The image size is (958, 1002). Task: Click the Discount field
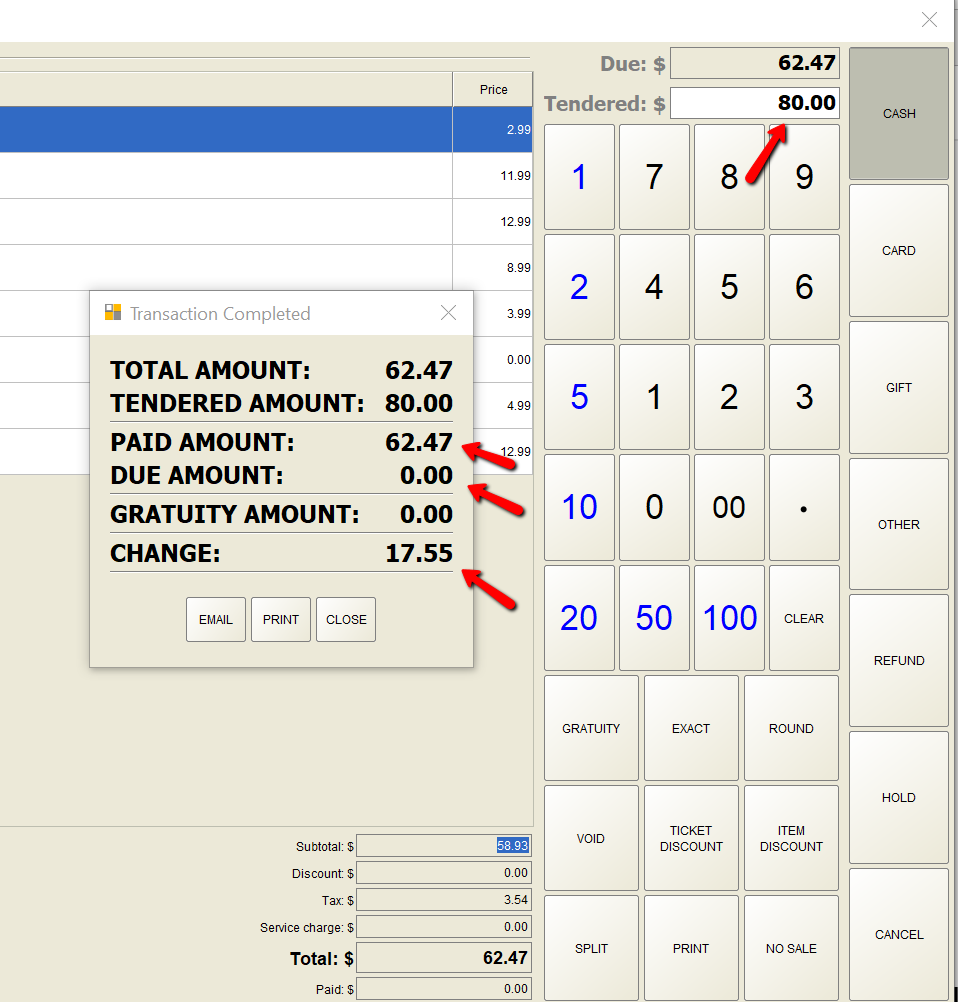[x=444, y=872]
